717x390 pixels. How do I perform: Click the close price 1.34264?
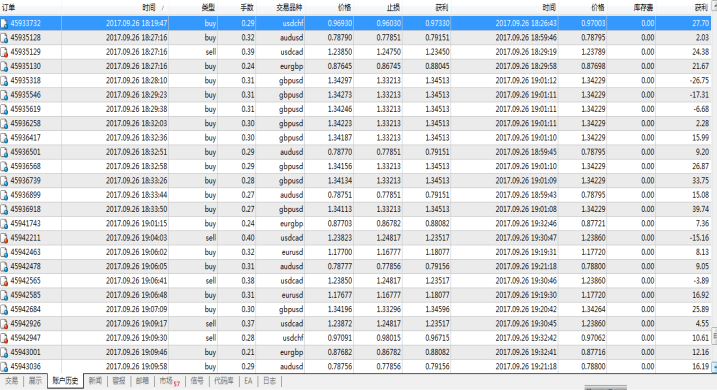click(593, 310)
